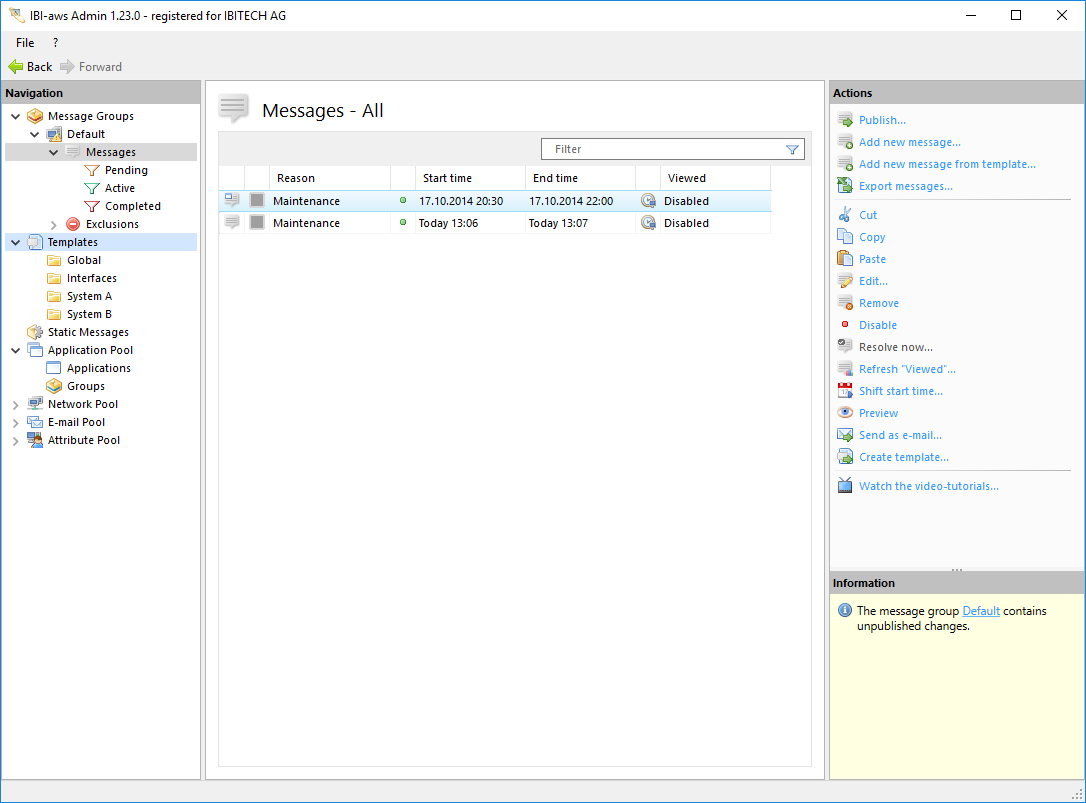Click Add new message from template

(946, 164)
